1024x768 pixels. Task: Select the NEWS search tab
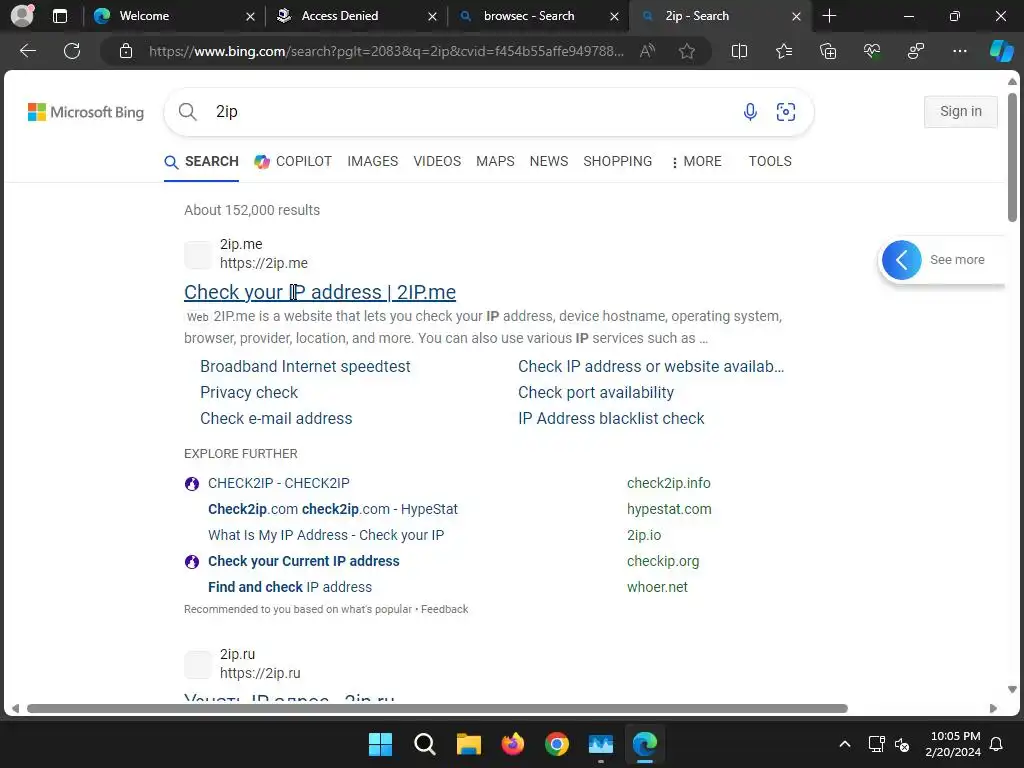[x=549, y=161]
